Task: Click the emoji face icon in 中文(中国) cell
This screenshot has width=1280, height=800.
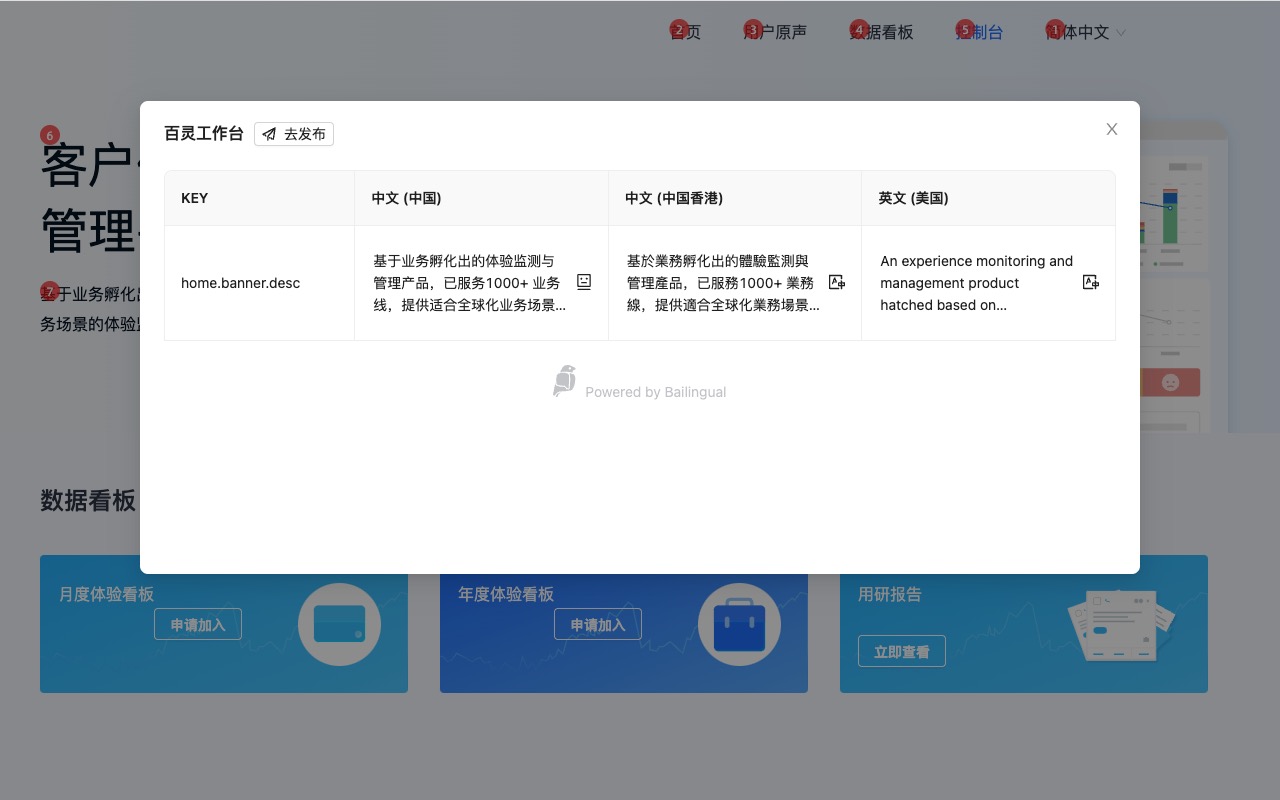Action: [583, 283]
